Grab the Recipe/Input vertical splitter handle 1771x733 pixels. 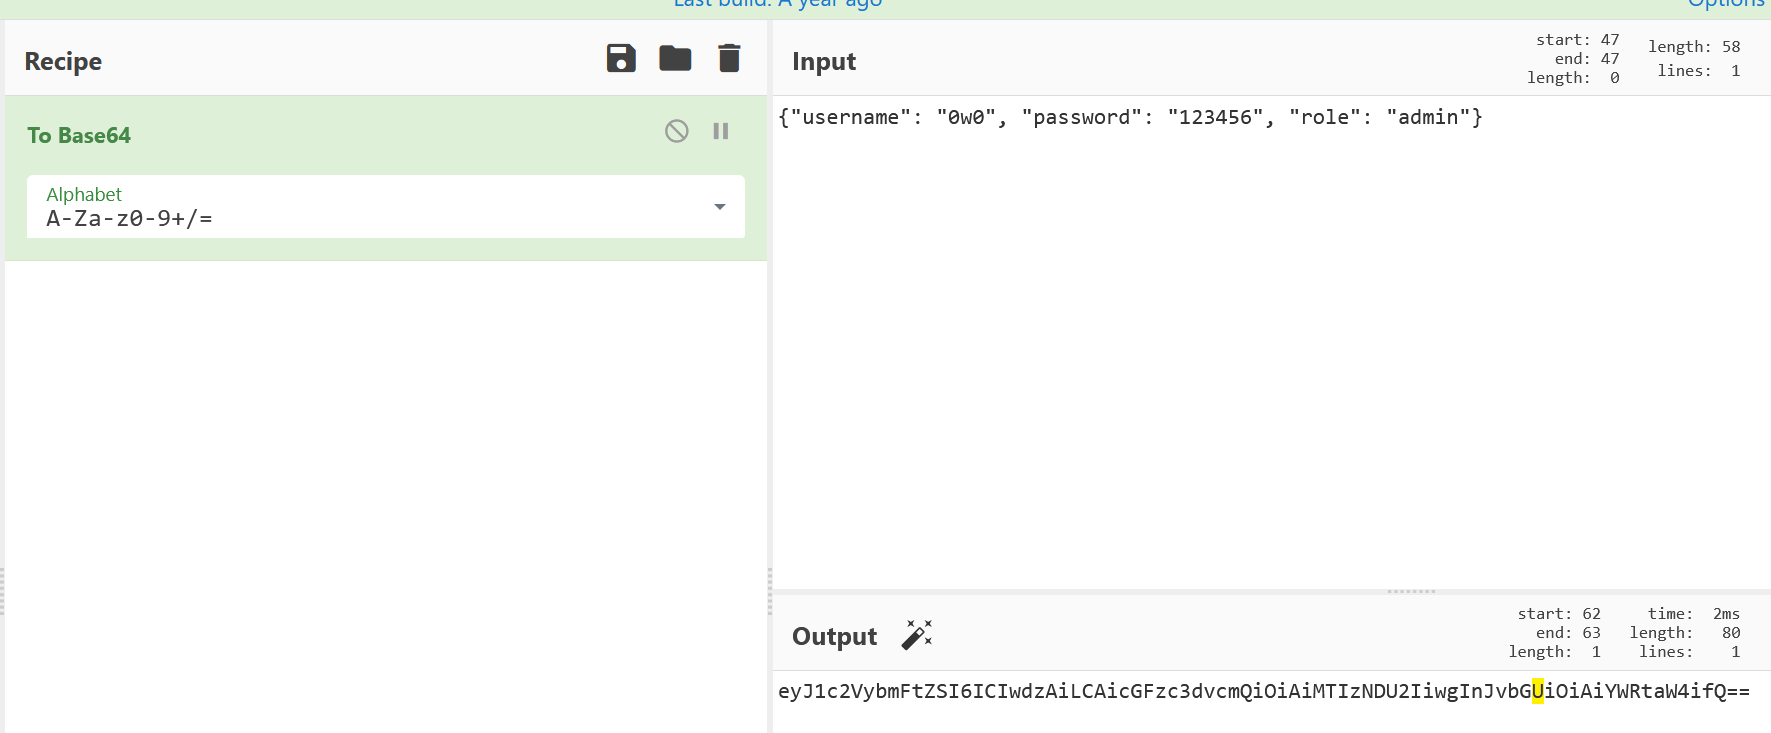pyautogui.click(x=770, y=591)
